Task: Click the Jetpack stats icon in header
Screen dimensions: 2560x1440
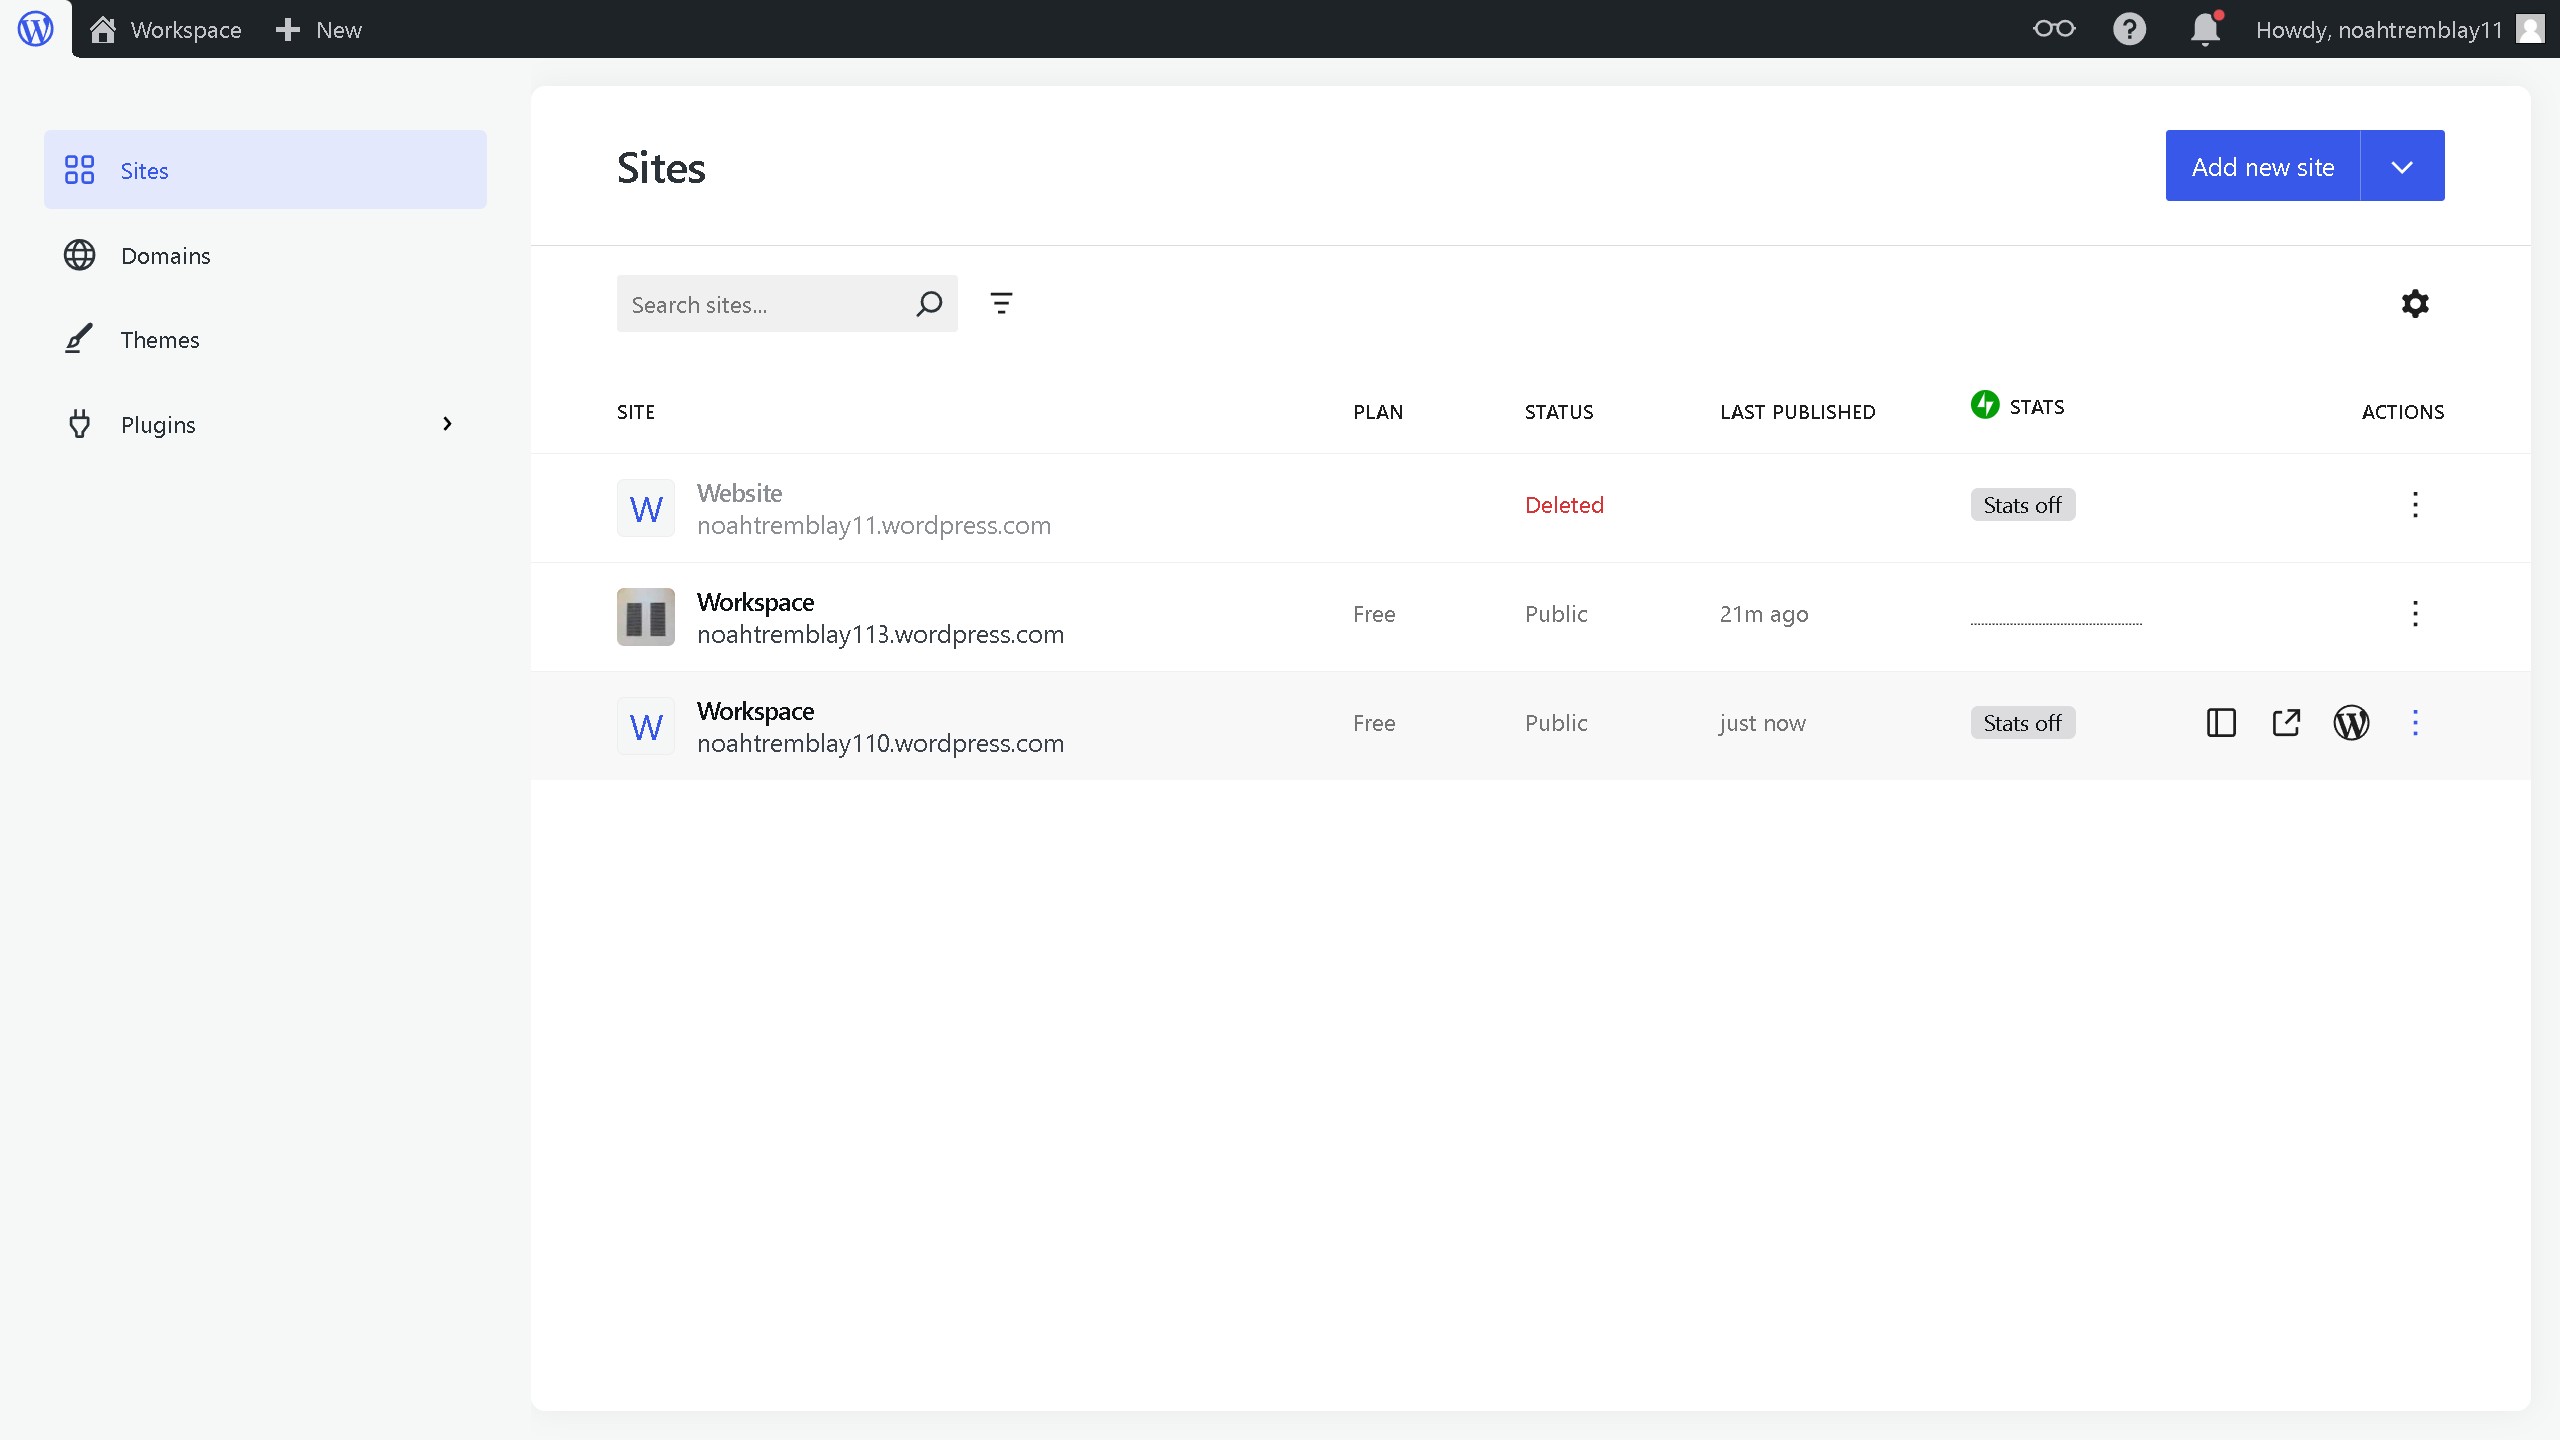Action: [x=1986, y=405]
